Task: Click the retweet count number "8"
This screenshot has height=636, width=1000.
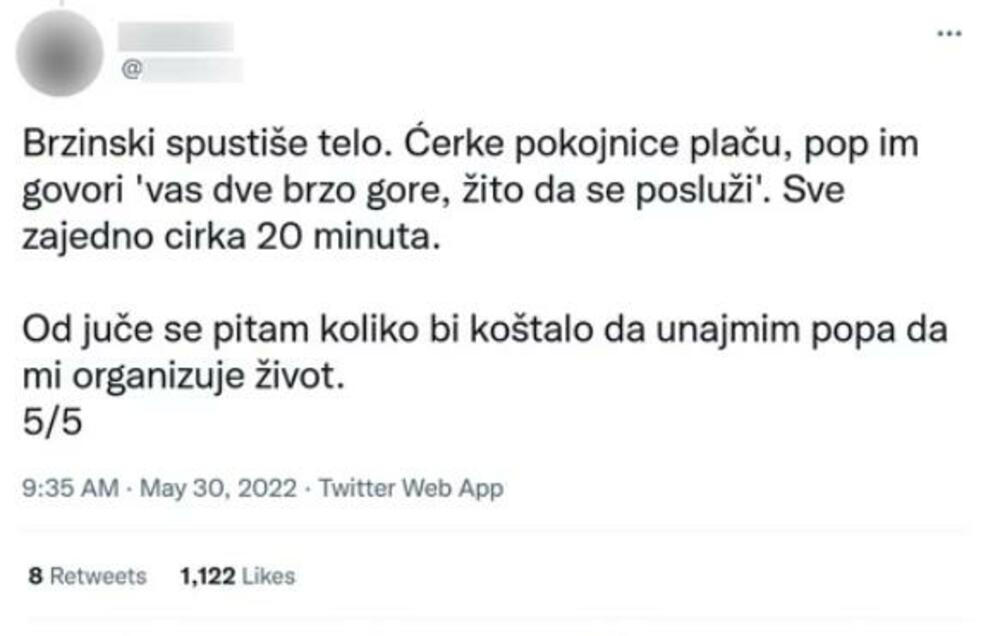Action: [34, 576]
